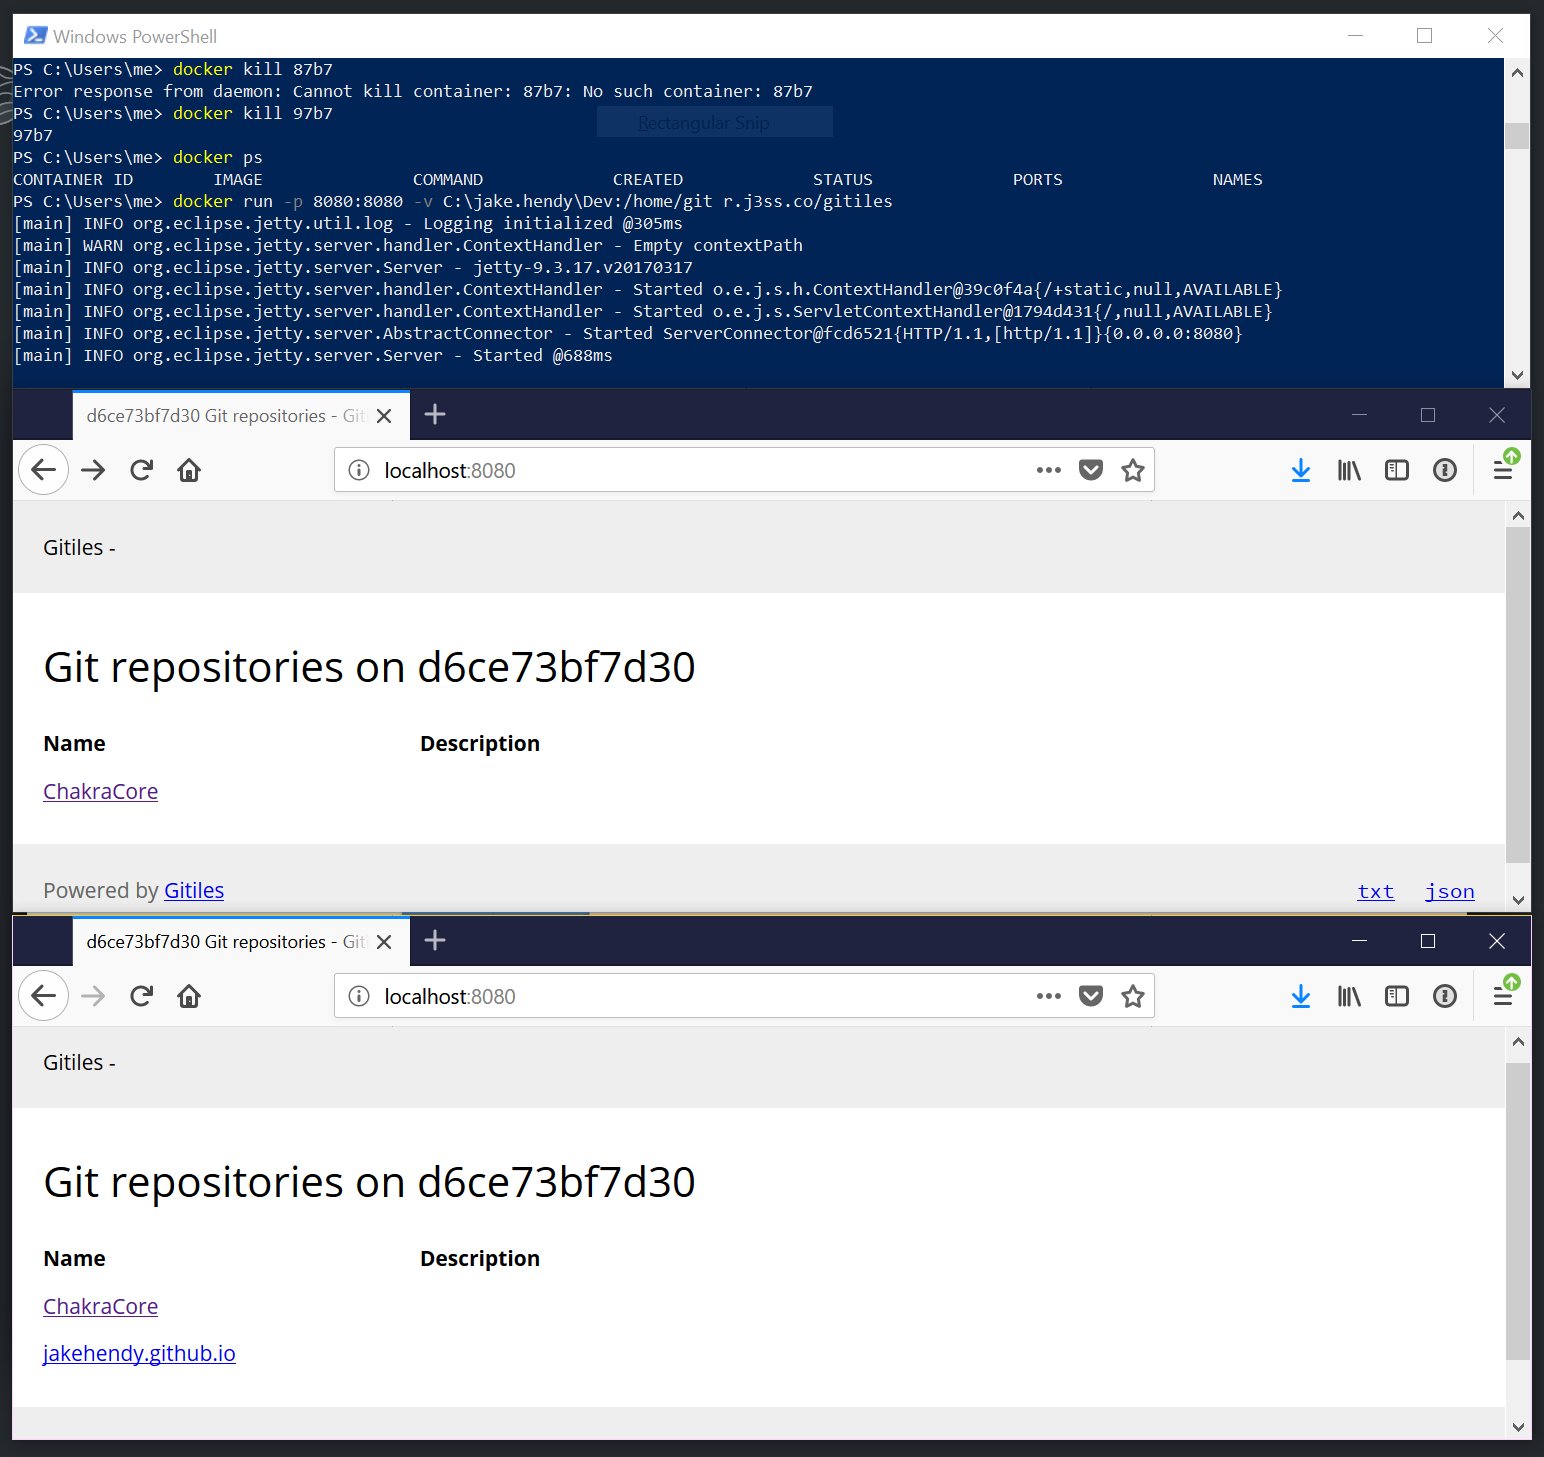Click Forward arrow in lower Firefox window

93,996
